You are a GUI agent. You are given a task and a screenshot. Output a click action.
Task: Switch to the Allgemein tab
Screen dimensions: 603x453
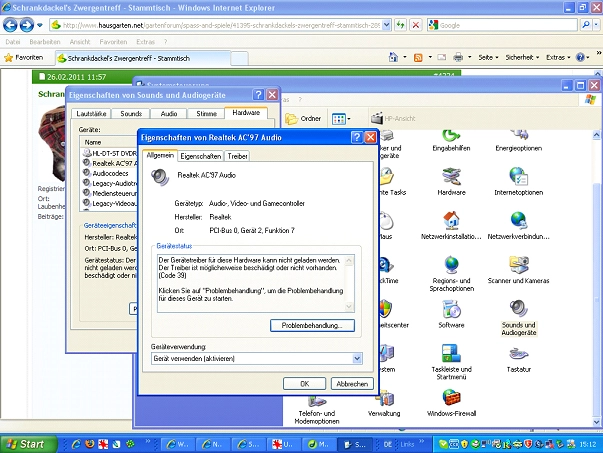coord(160,155)
